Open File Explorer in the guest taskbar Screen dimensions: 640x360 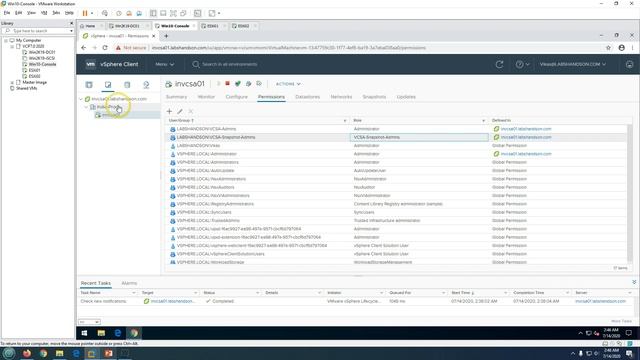point(101,333)
